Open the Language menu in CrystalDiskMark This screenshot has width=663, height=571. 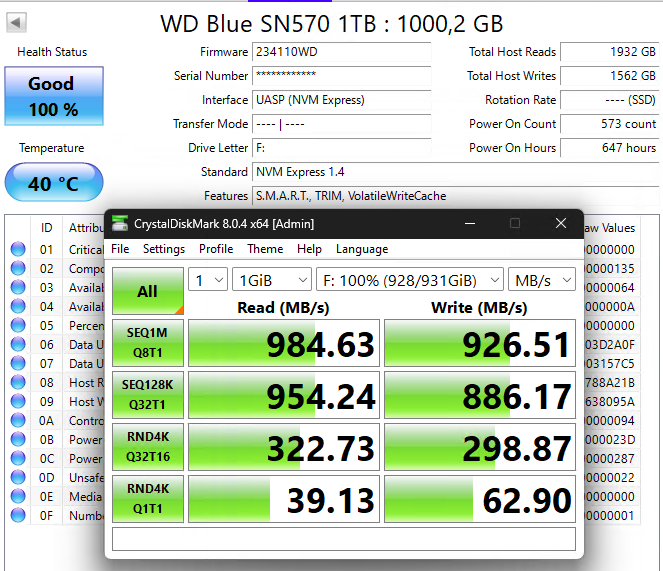tap(362, 249)
